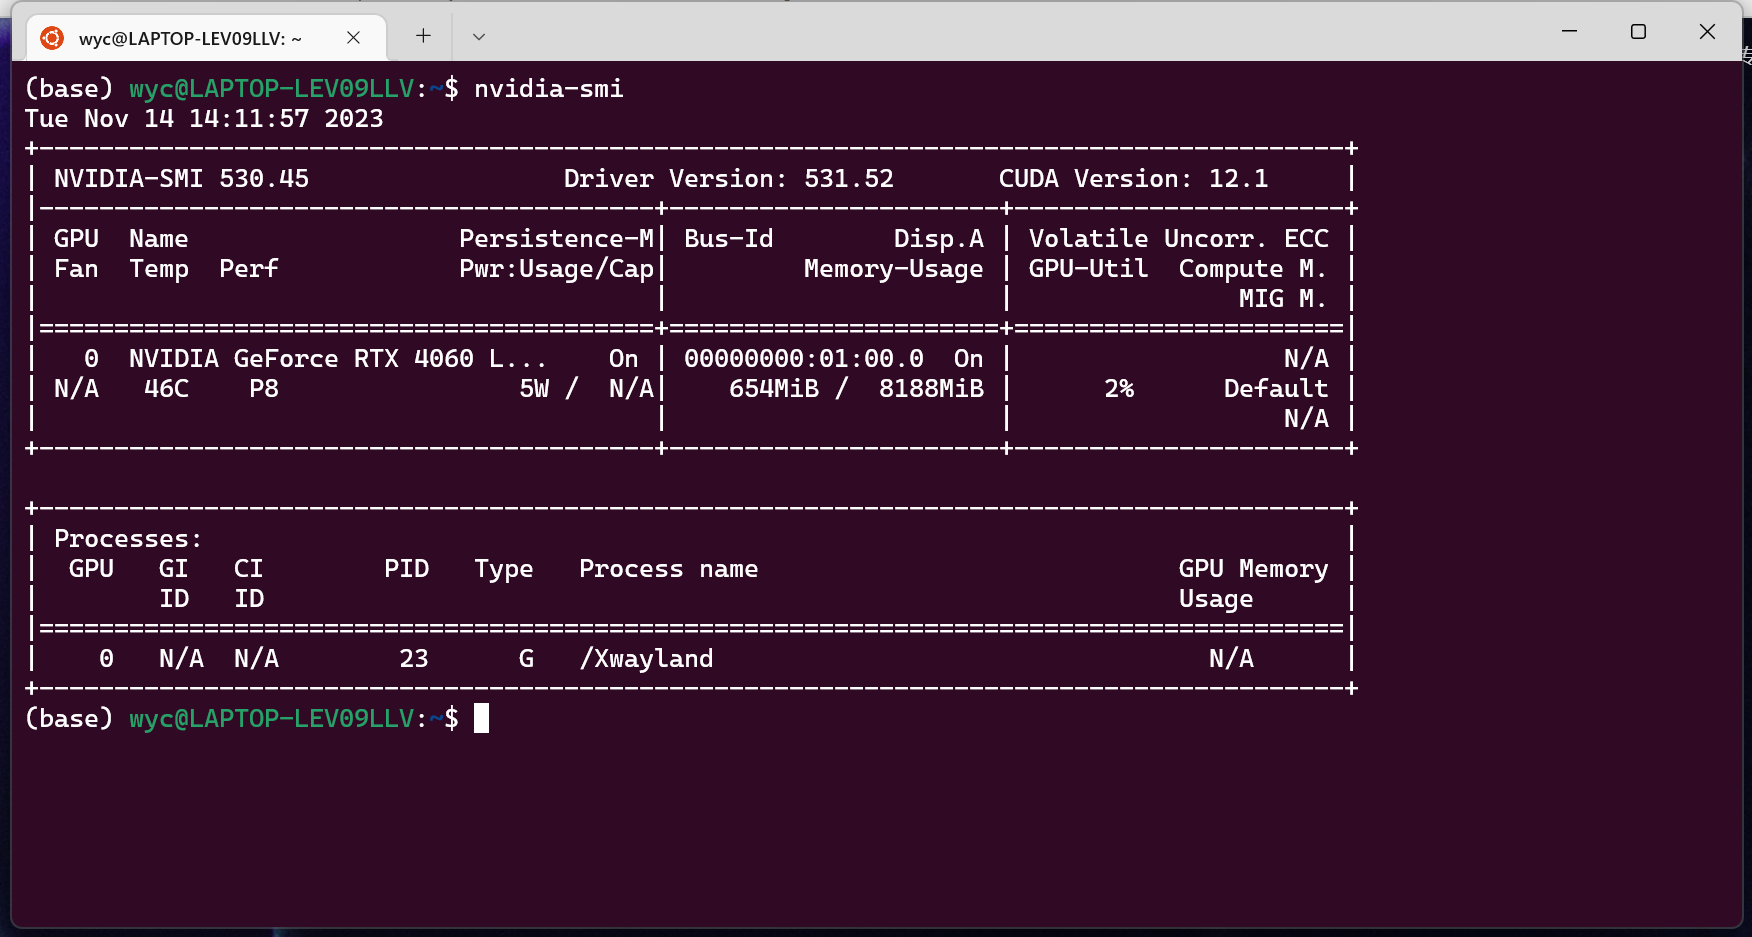Click the 654MiB memory usage value
The width and height of the screenshot is (1752, 937).
pyautogui.click(x=773, y=389)
